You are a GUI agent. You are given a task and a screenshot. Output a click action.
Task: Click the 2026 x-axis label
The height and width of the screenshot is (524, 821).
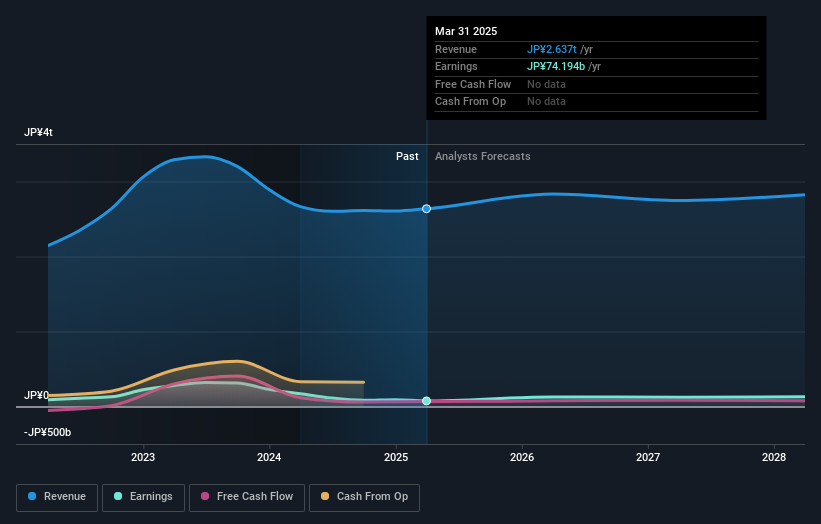[522, 457]
